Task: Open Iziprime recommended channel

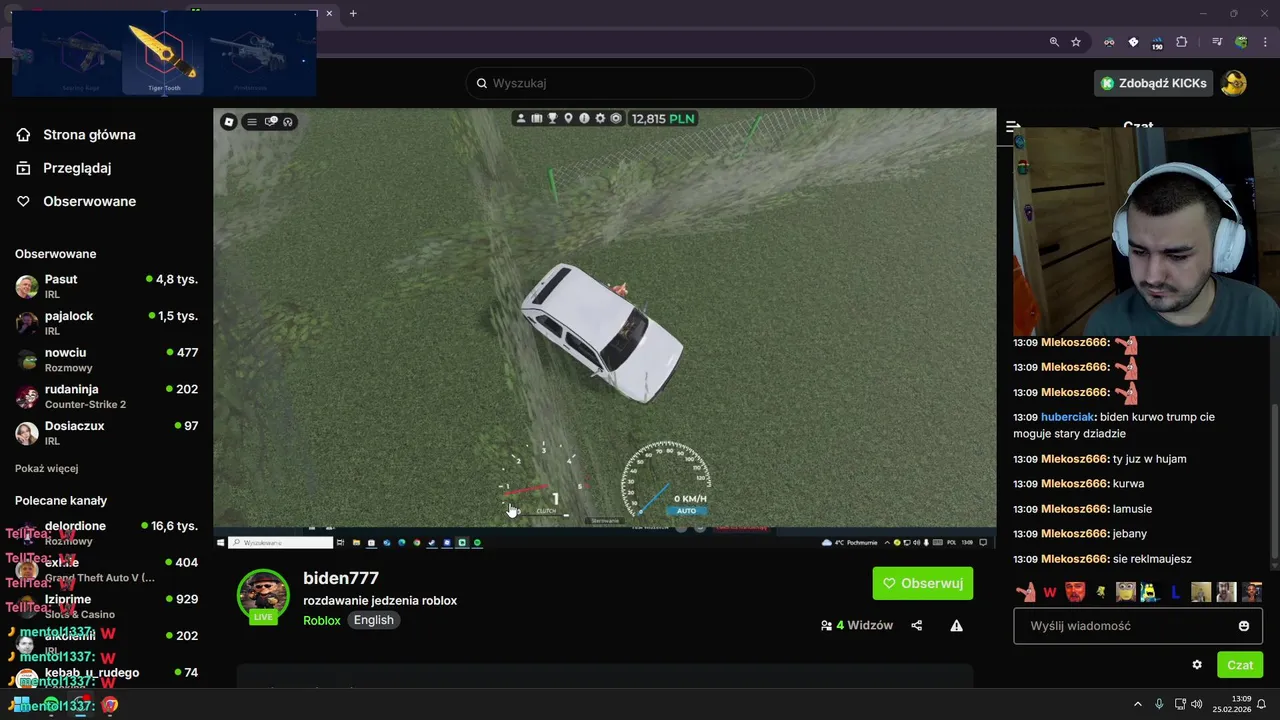Action: (106, 606)
